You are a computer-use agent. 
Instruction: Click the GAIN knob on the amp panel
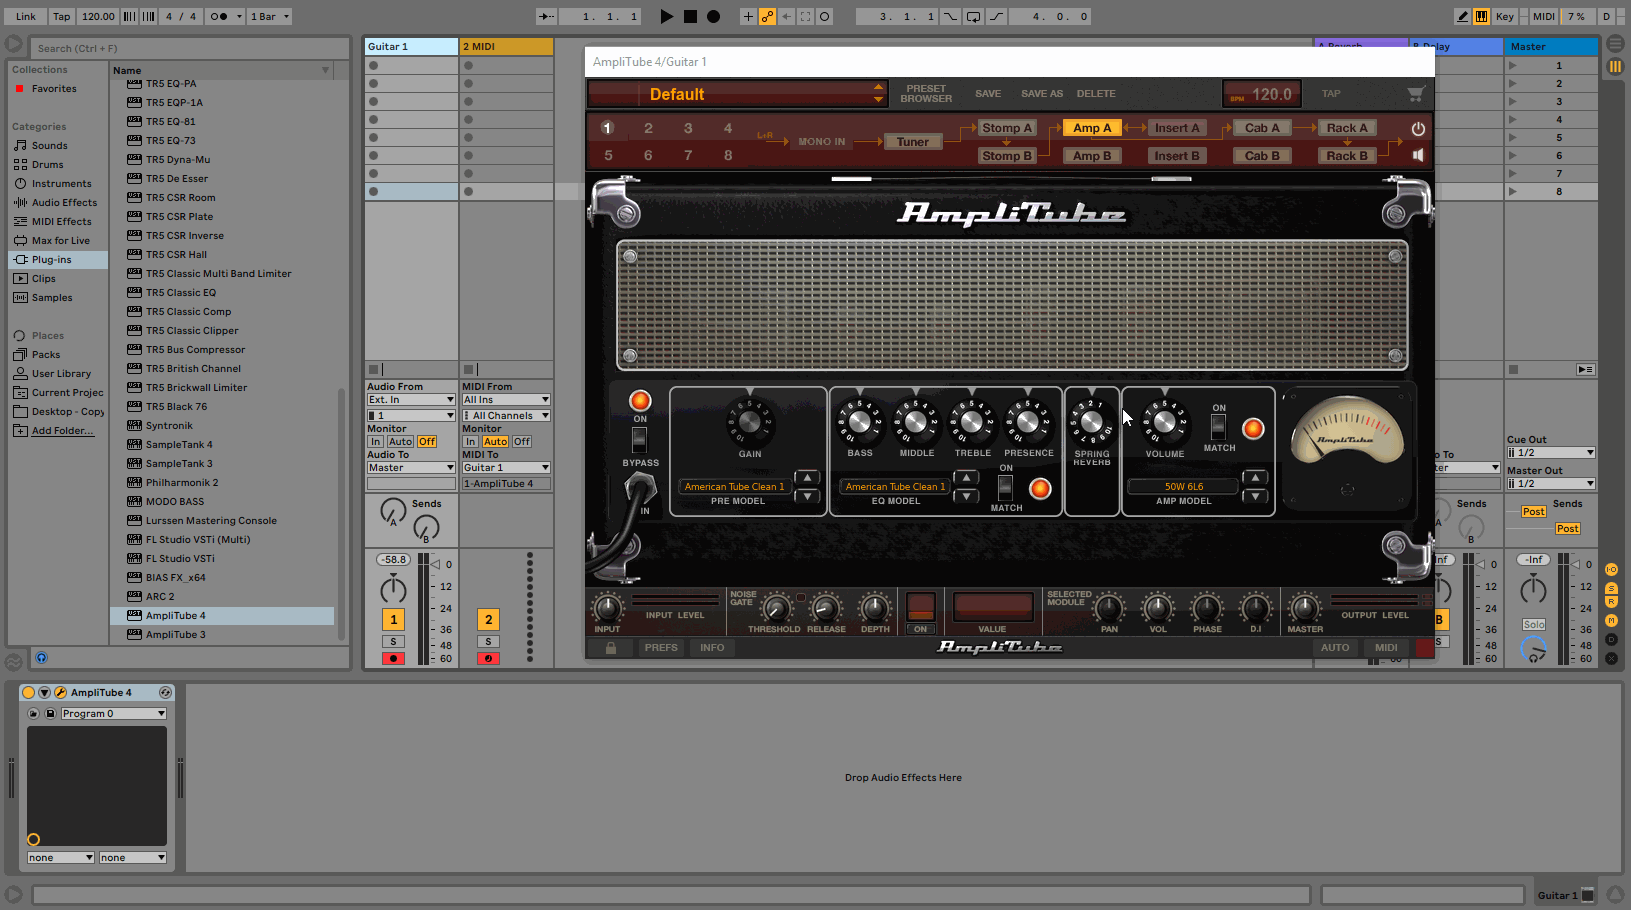pos(748,423)
